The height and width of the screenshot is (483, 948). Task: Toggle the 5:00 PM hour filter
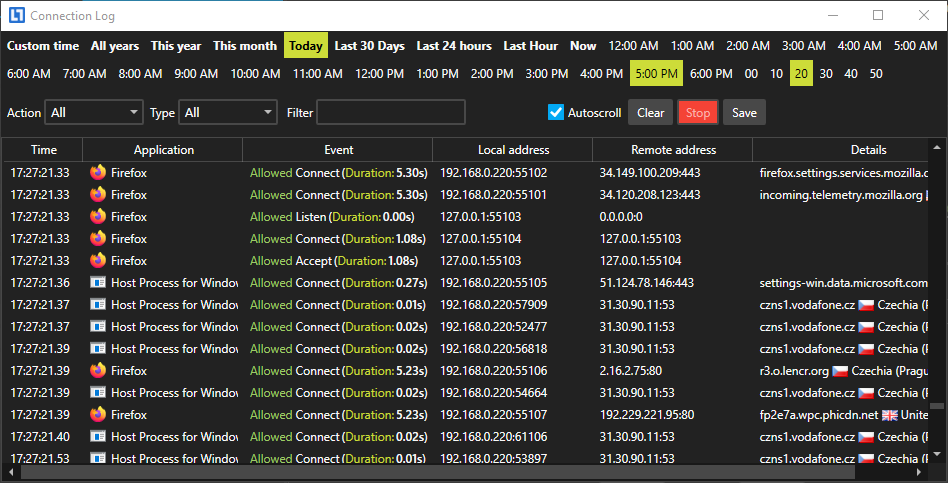click(655, 73)
